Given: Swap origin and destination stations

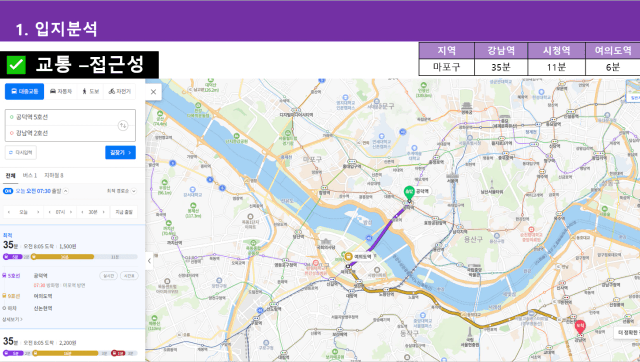Looking at the screenshot, I should pyautogui.click(x=123, y=125).
